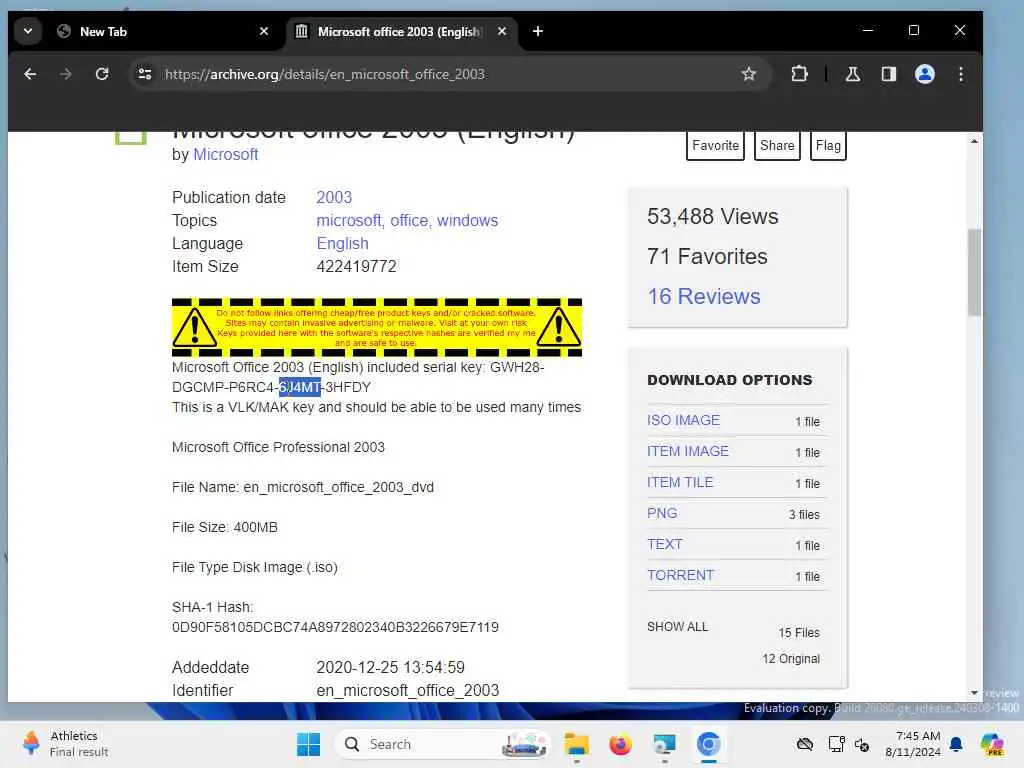Close the New Tab tab
Image resolution: width=1024 pixels, height=768 pixels.
(264, 31)
